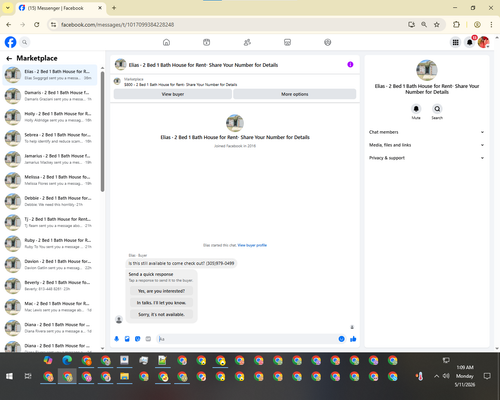500x400 pixels.
Task: Open the Friends icon in the top bar
Action: pos(247,42)
